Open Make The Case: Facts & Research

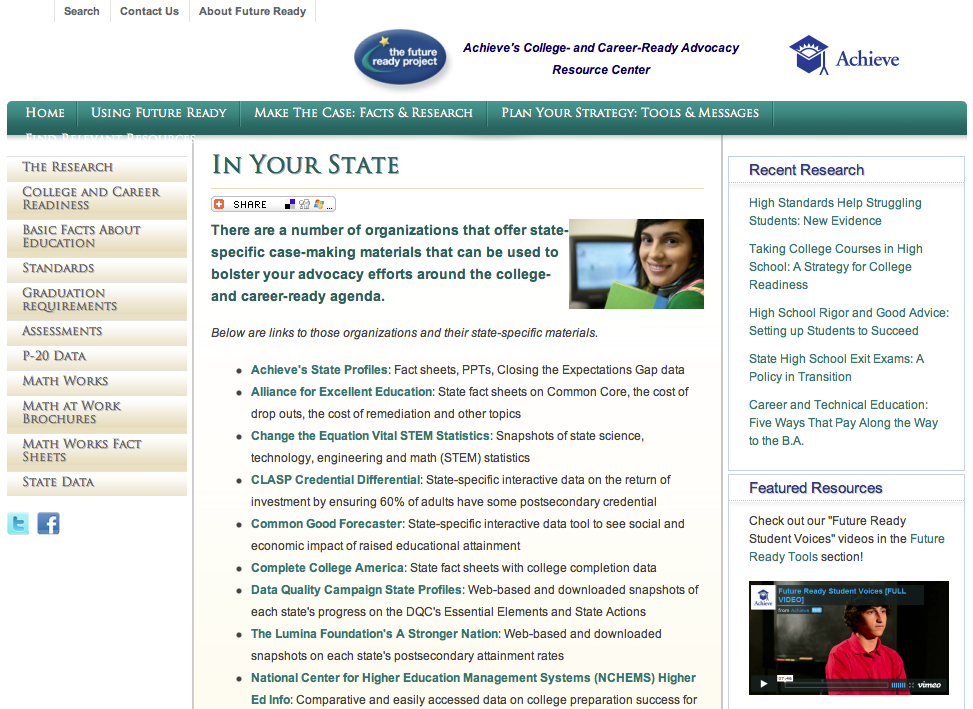click(364, 113)
